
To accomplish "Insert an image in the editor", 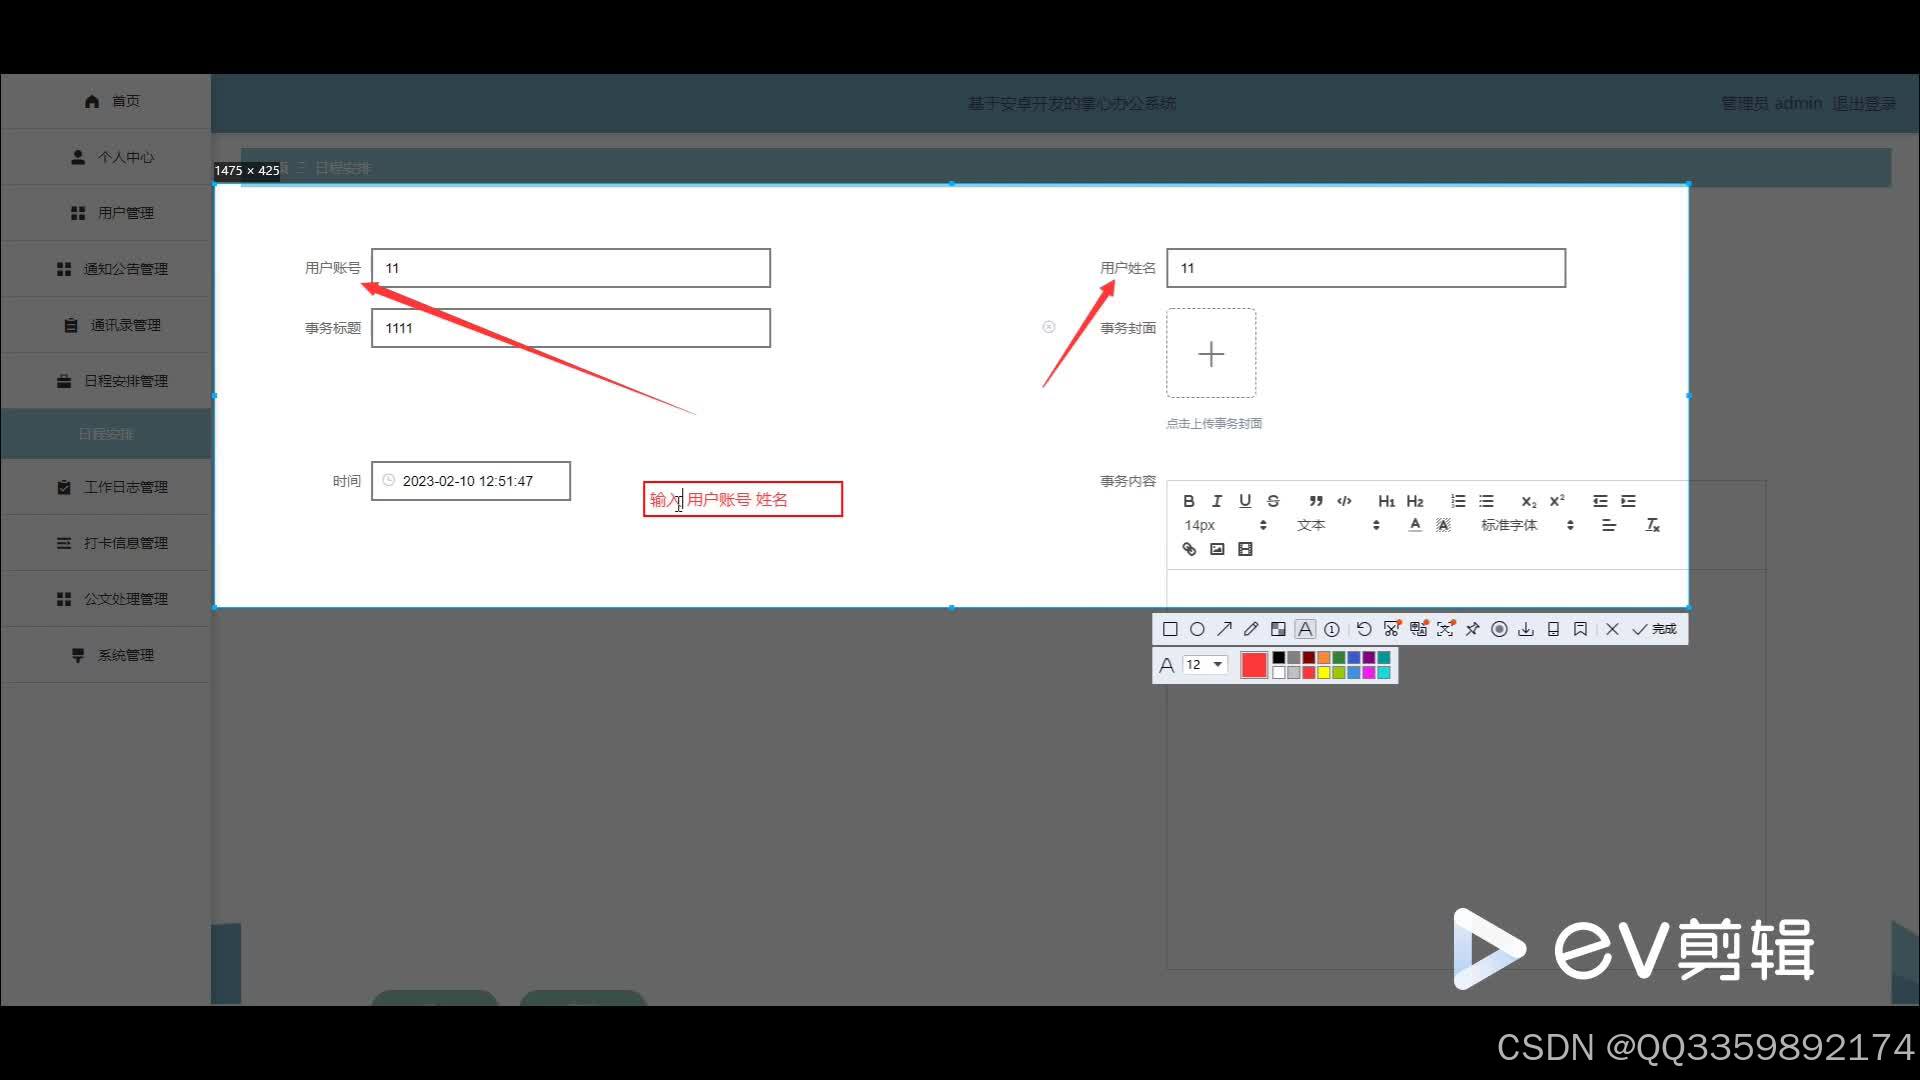I will [1217, 549].
